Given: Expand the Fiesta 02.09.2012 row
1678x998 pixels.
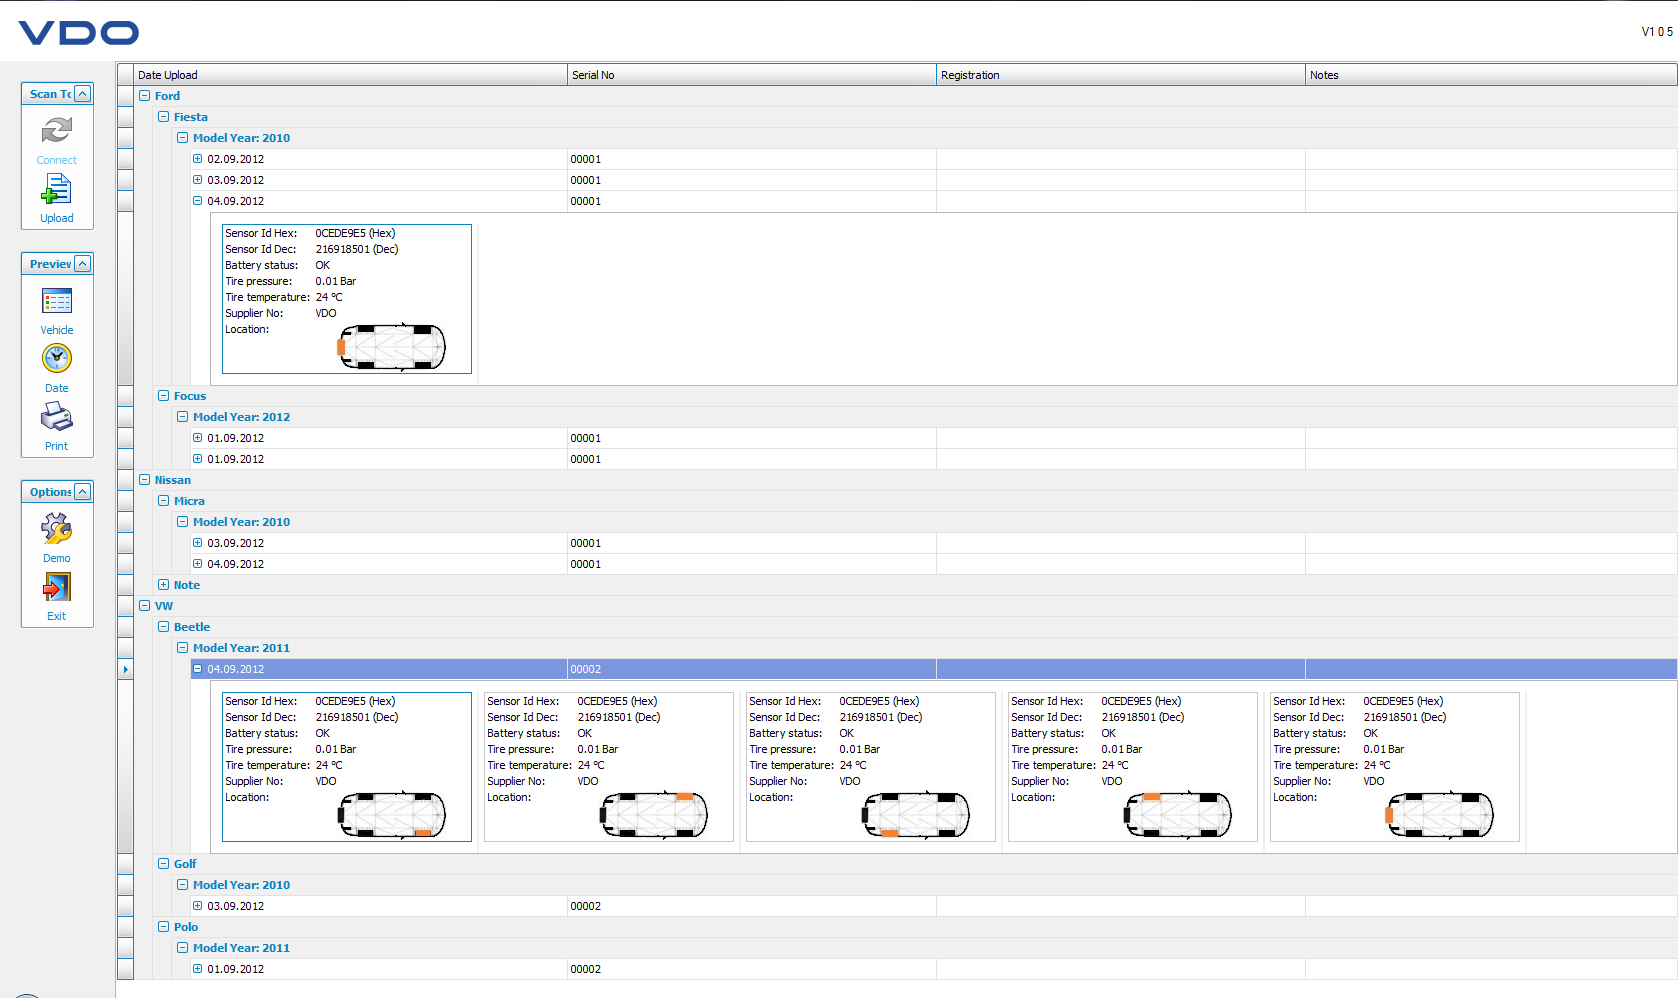Looking at the screenshot, I should (x=197, y=159).
